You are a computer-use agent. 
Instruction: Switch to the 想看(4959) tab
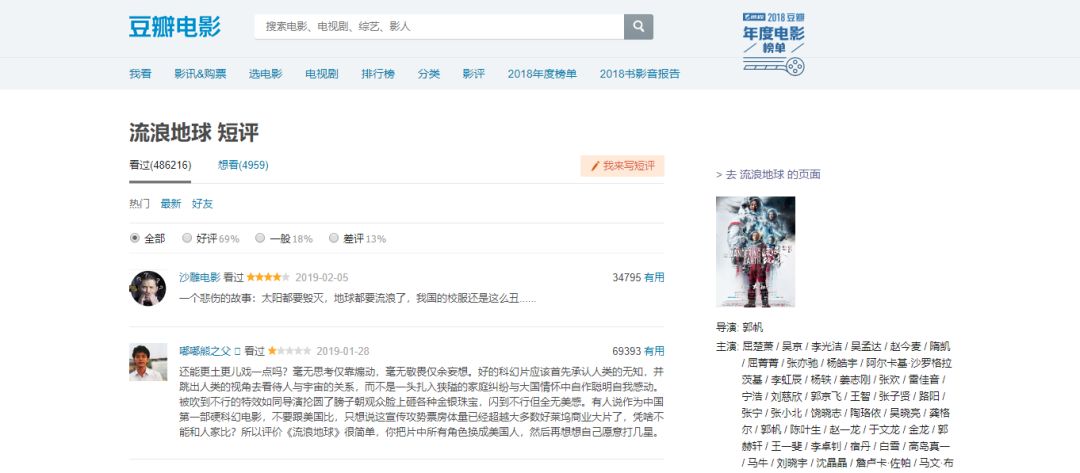243,165
